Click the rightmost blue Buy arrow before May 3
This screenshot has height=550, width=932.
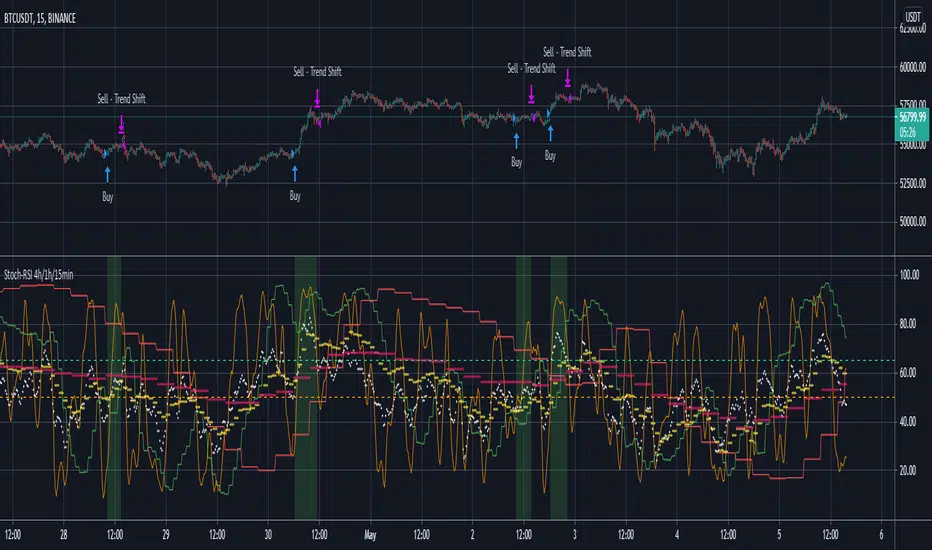click(x=550, y=133)
